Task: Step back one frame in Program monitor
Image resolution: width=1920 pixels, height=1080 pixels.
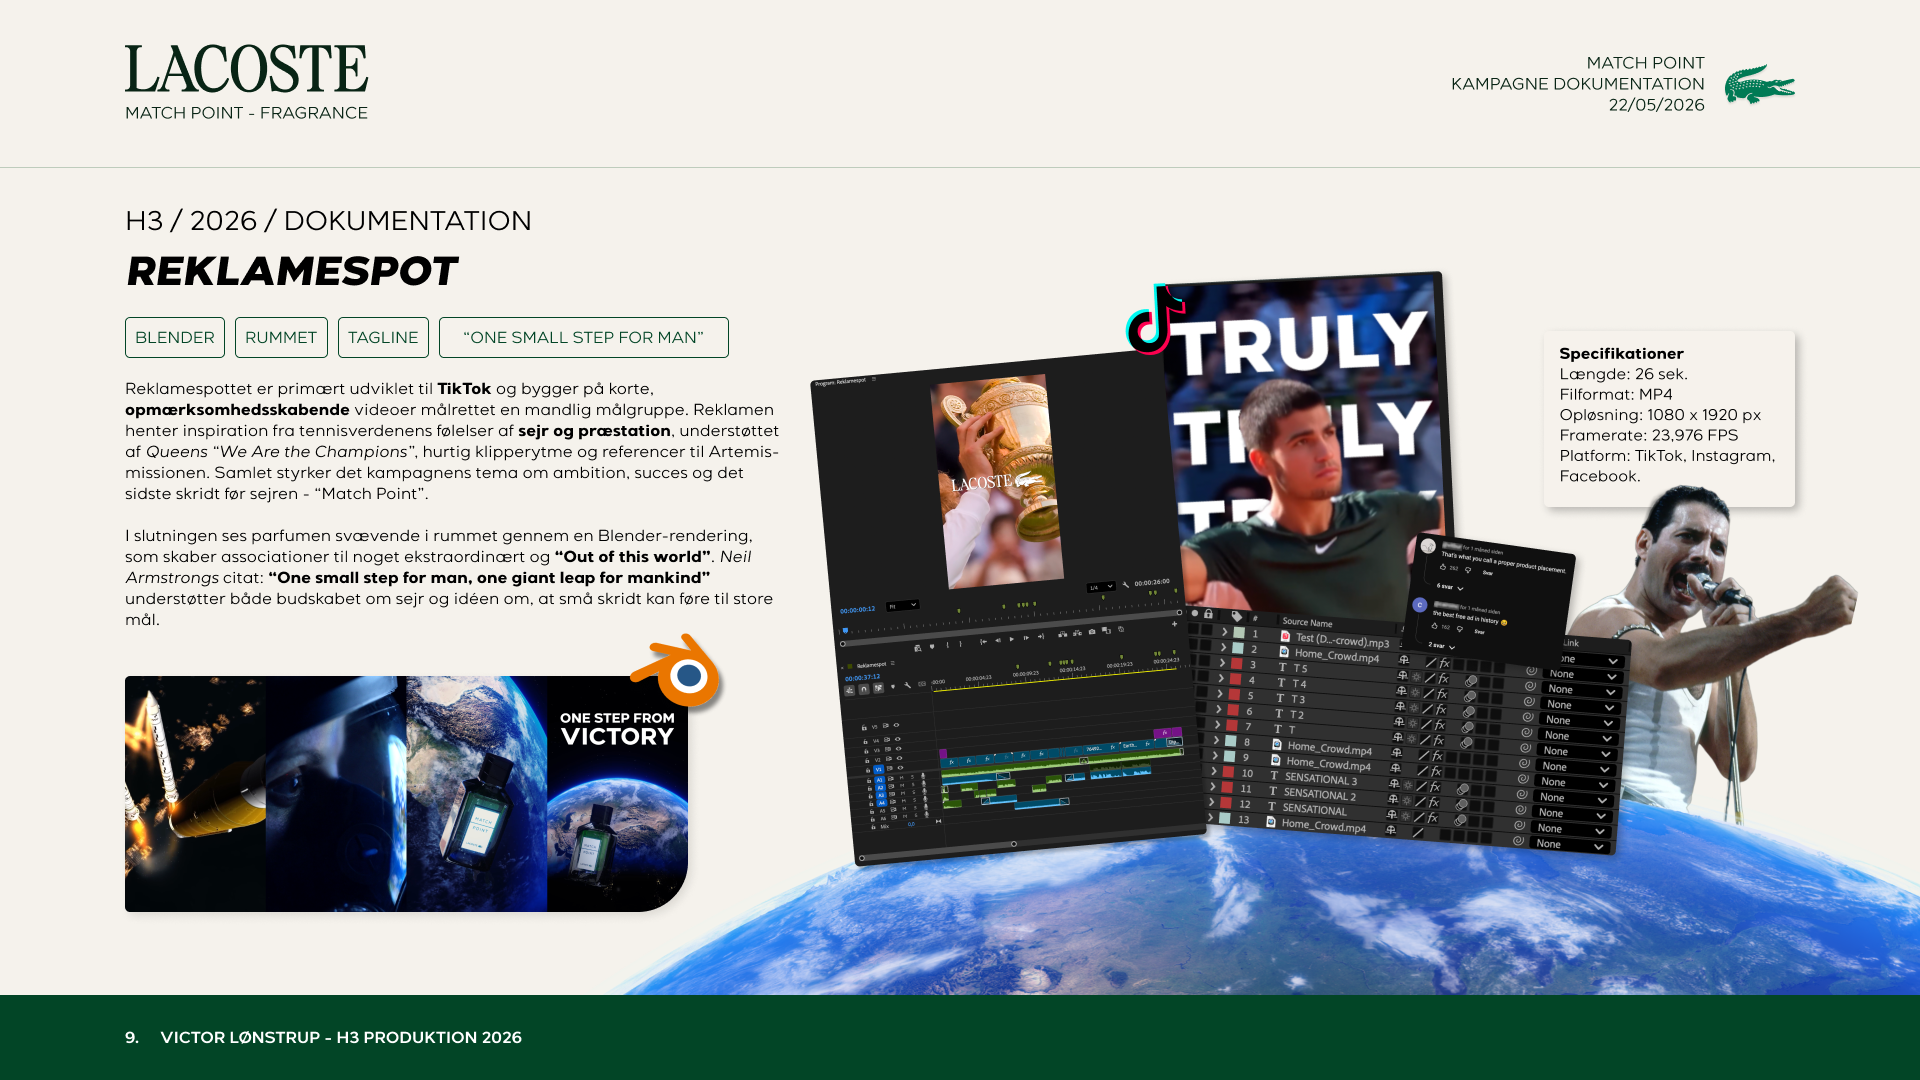Action: point(998,640)
